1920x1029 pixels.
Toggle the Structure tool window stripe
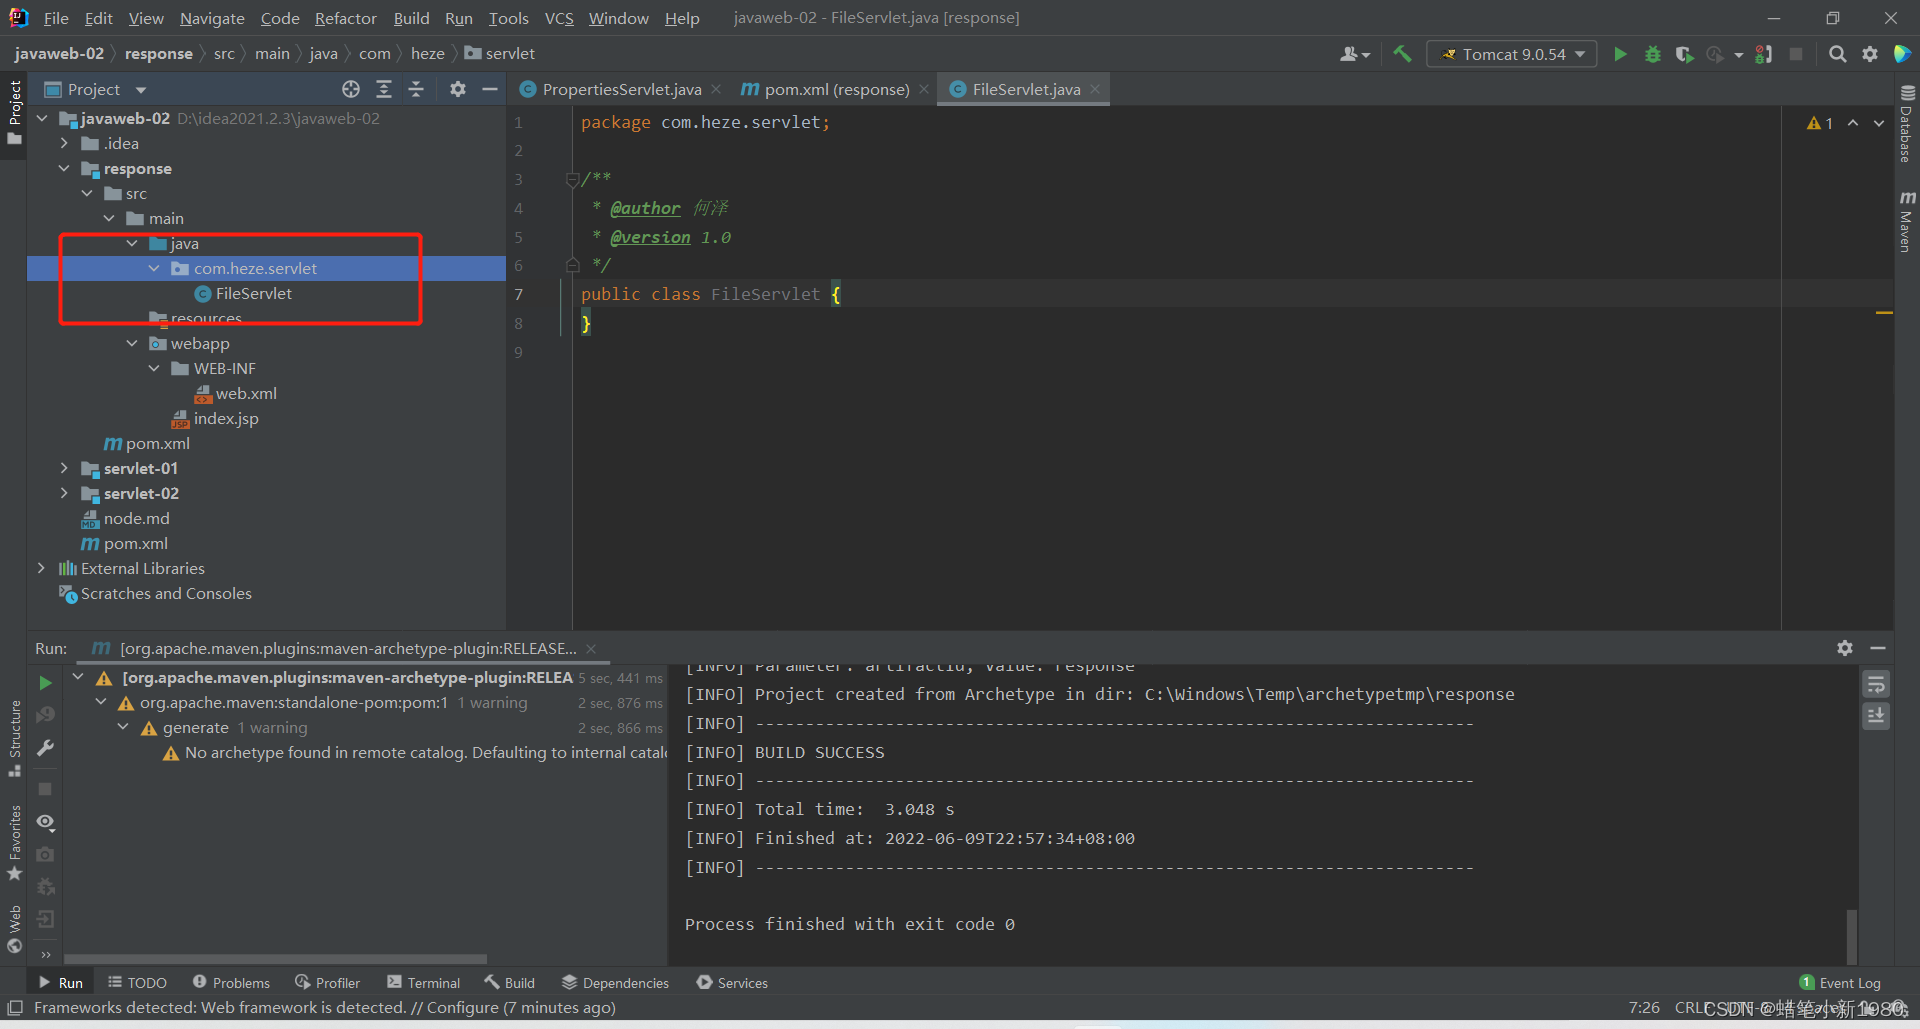point(14,738)
